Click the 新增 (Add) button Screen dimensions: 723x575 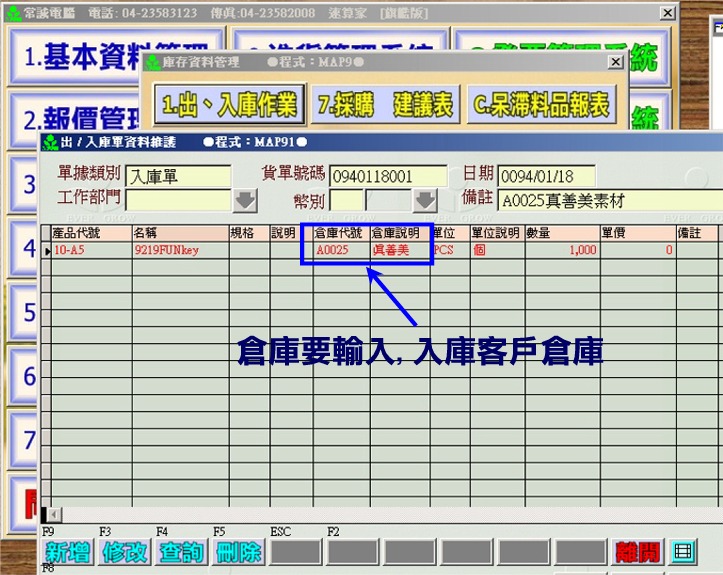(x=68, y=552)
